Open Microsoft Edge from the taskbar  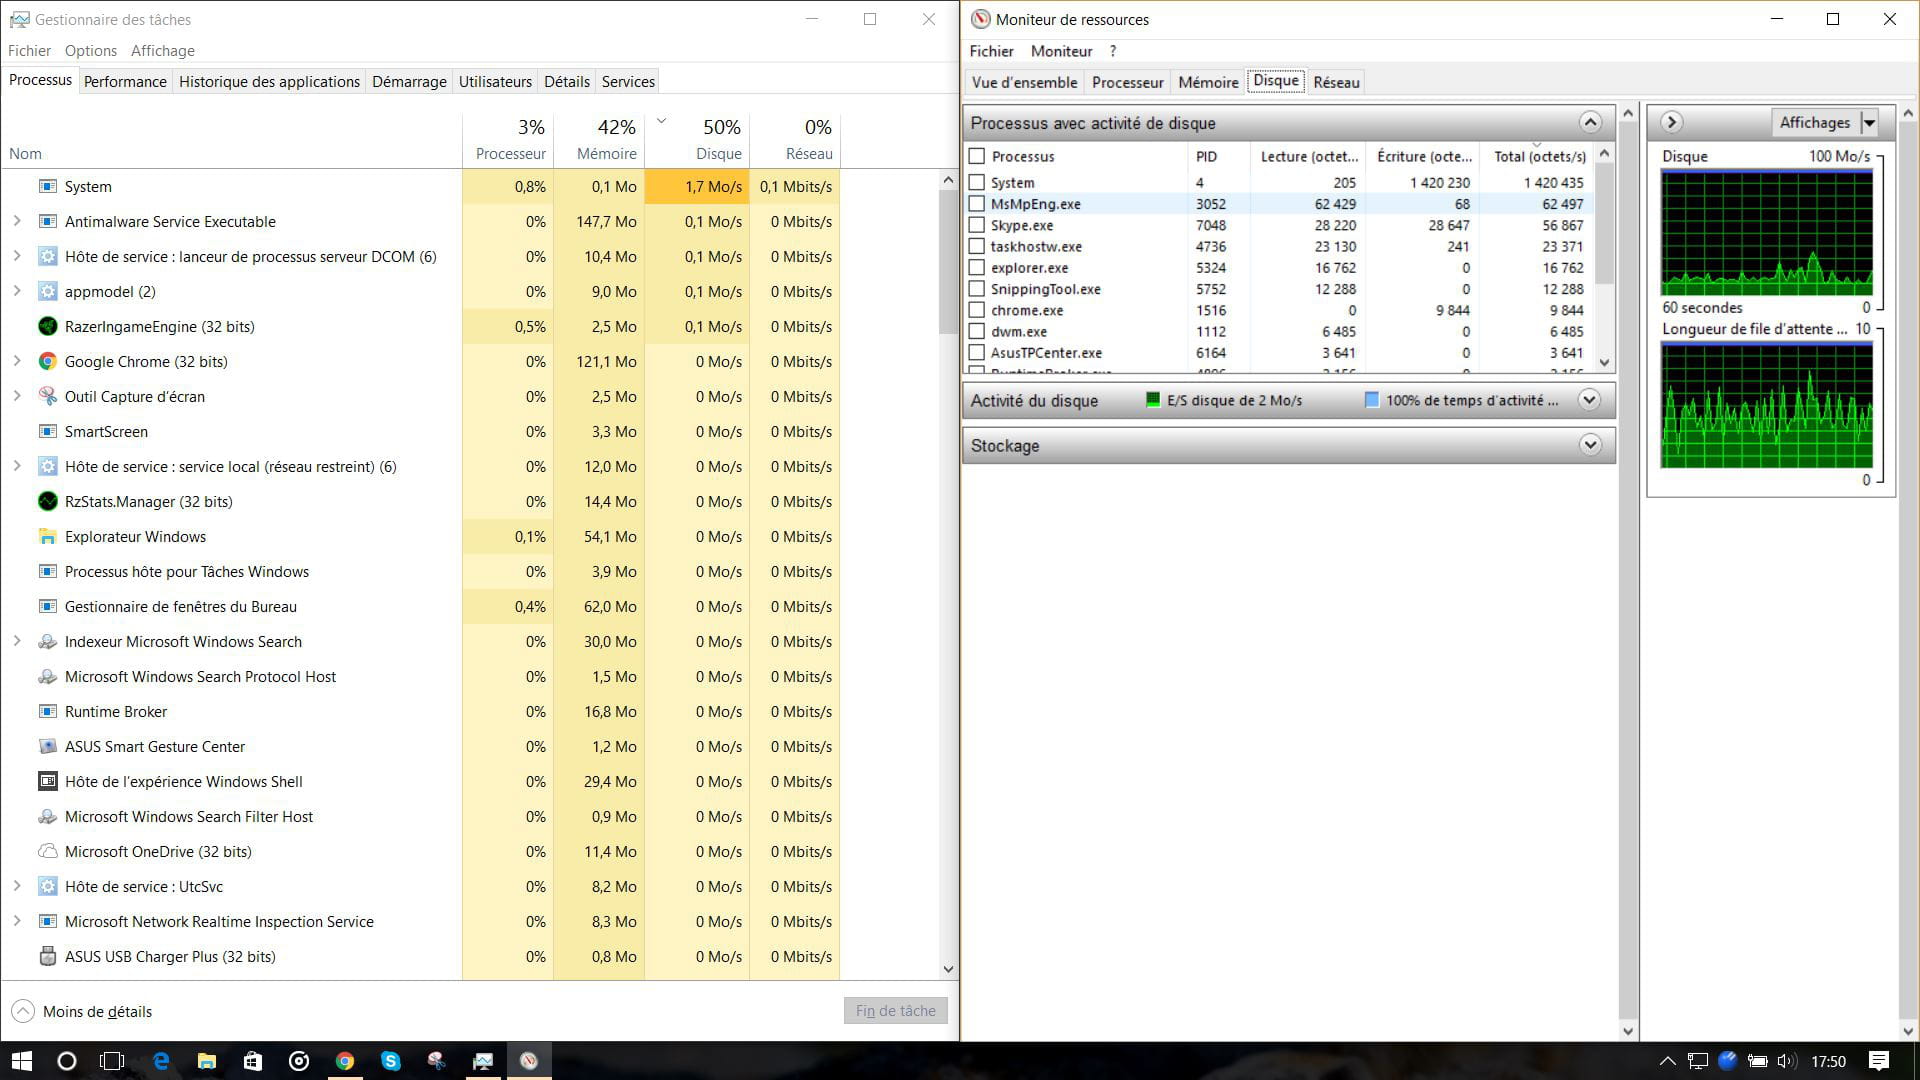(x=161, y=1061)
